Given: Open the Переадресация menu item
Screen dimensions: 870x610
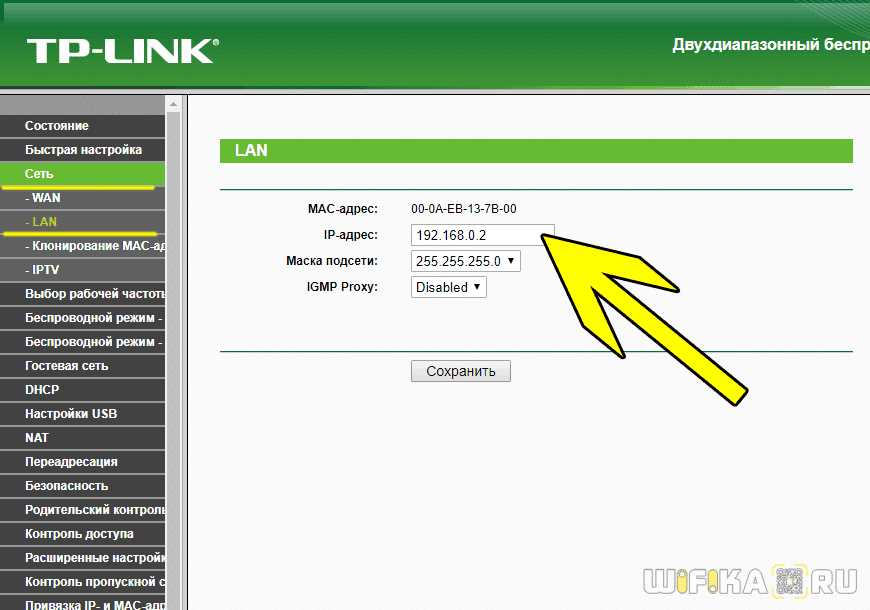Looking at the screenshot, I should tap(83, 461).
